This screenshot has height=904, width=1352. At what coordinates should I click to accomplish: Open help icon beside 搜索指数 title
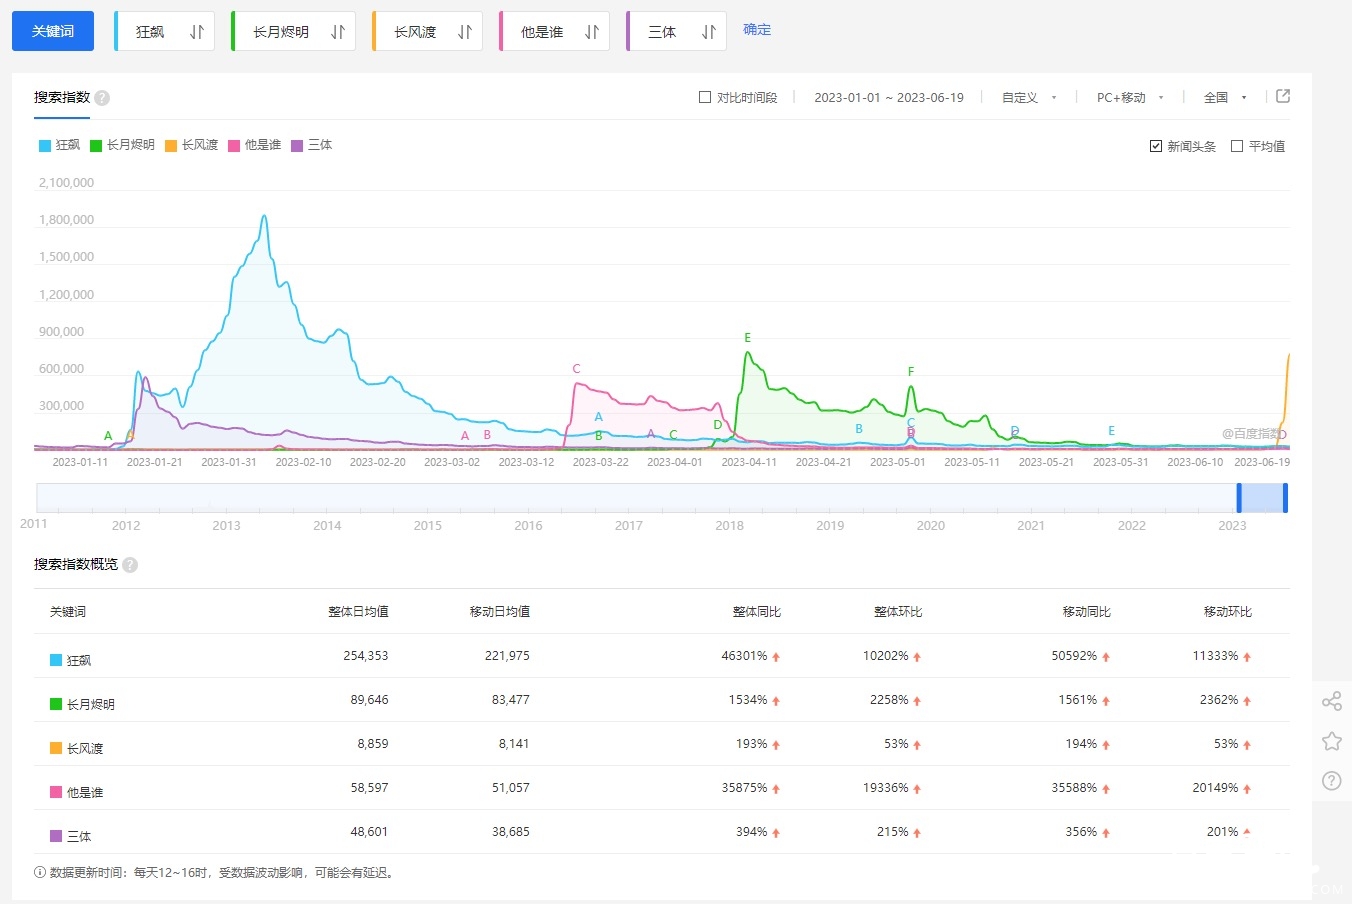(x=102, y=98)
